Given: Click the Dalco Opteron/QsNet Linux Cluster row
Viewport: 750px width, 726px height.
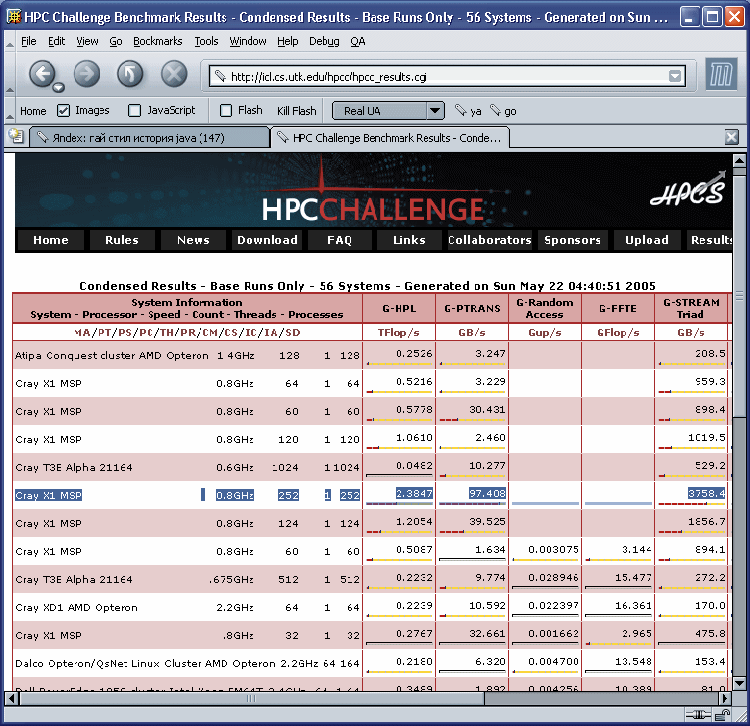Looking at the screenshot, I should (187, 663).
